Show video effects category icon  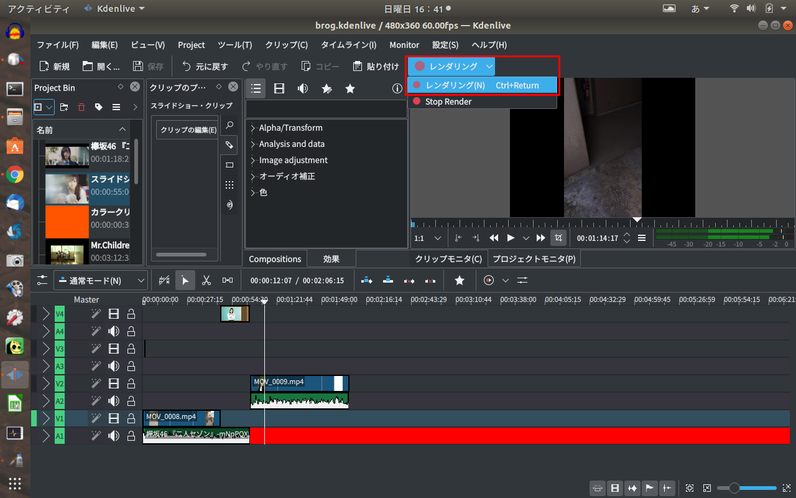point(279,89)
